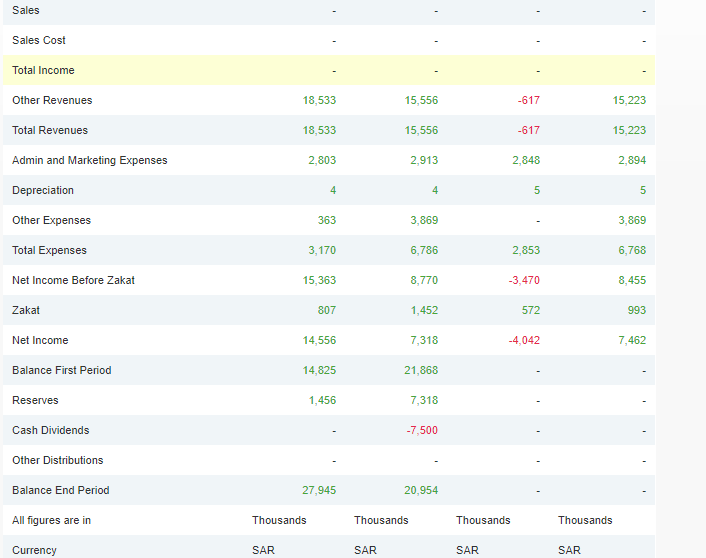
Task: Click Total Expenses value 3,170
Action: tap(322, 250)
